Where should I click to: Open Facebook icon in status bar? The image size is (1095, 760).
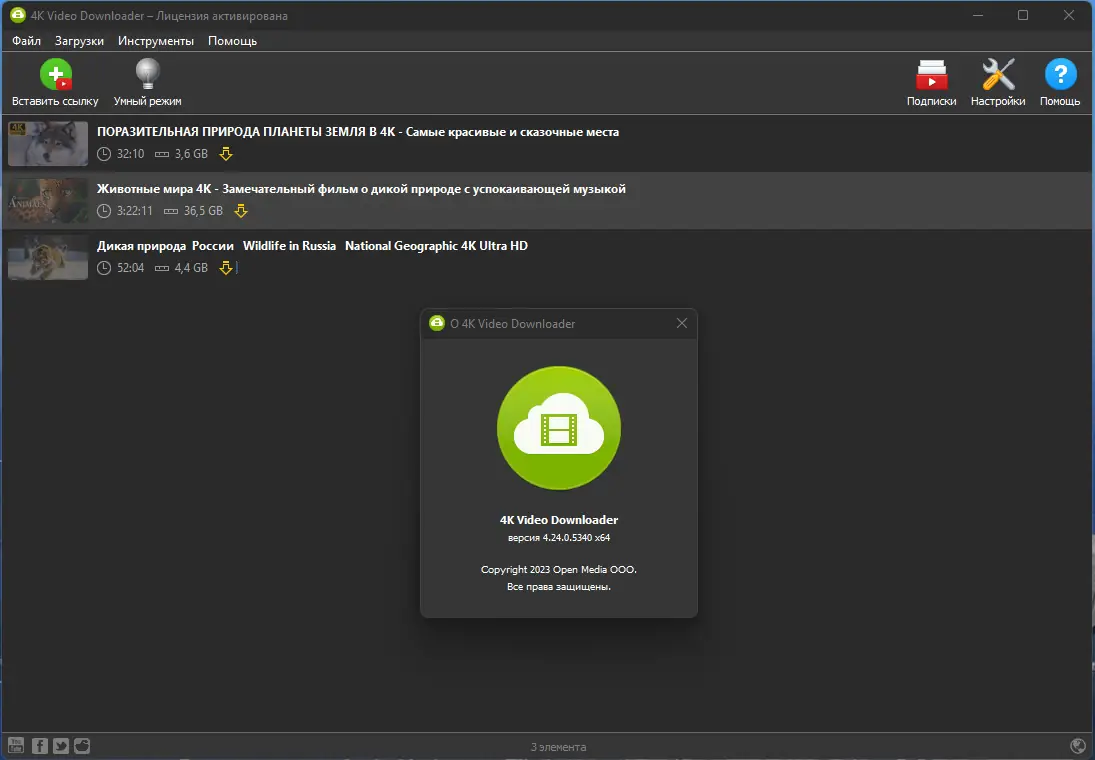40,745
